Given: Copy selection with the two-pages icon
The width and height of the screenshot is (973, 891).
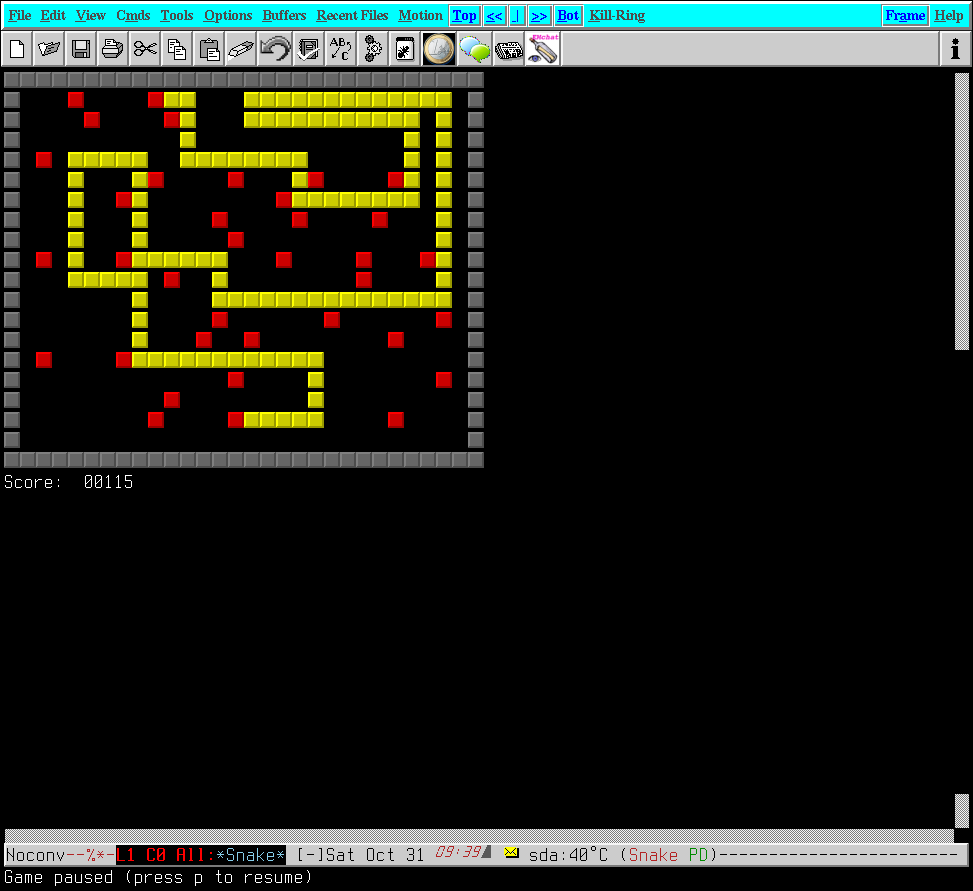Looking at the screenshot, I should point(177,49).
